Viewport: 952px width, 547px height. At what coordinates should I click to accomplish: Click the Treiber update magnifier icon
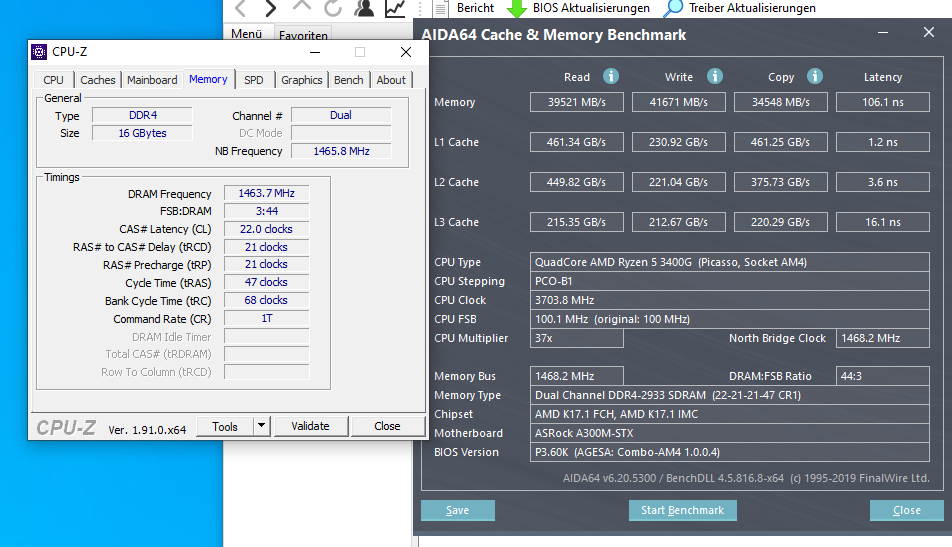coord(673,8)
